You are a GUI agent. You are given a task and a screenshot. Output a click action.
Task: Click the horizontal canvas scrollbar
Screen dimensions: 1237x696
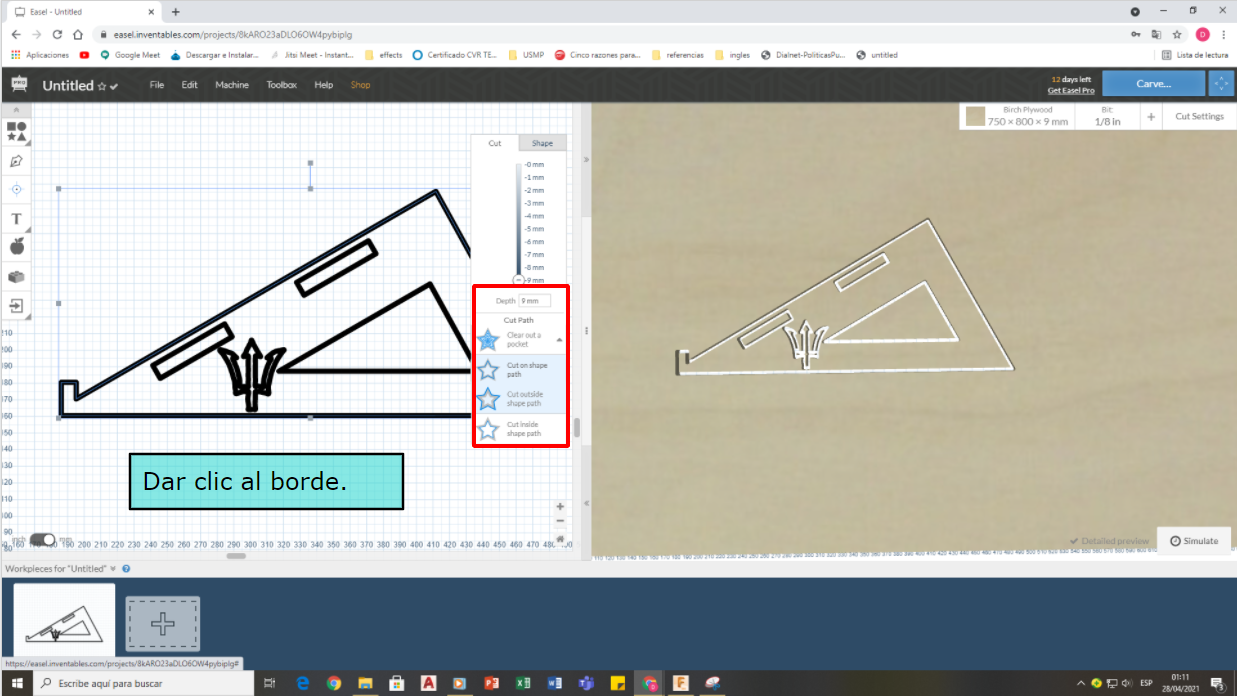[x=236, y=556]
